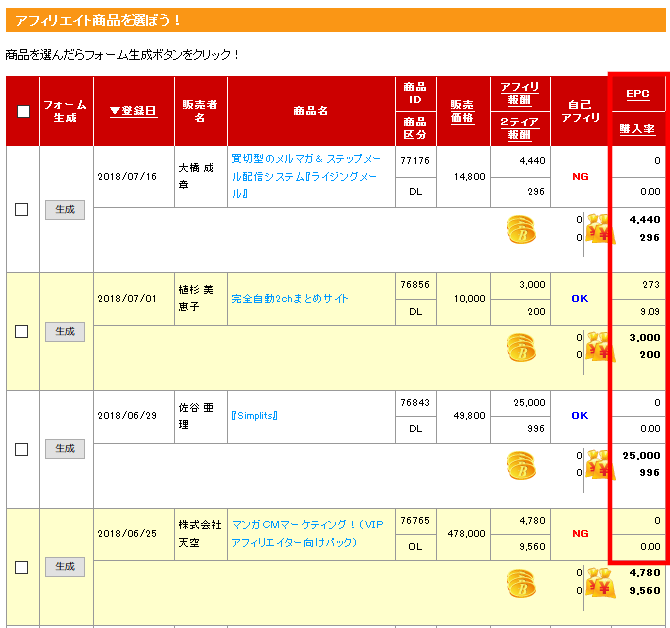This screenshot has height=628, width=670.
Task: Click NG status for product 77176
Action: [580, 176]
